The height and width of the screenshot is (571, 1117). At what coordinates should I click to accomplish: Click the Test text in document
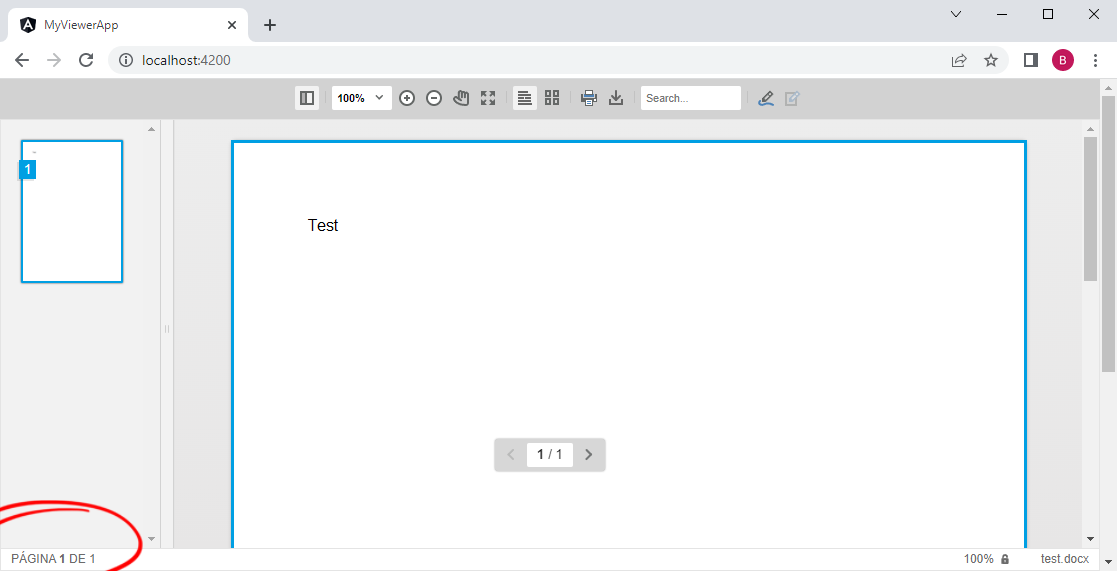coord(323,225)
